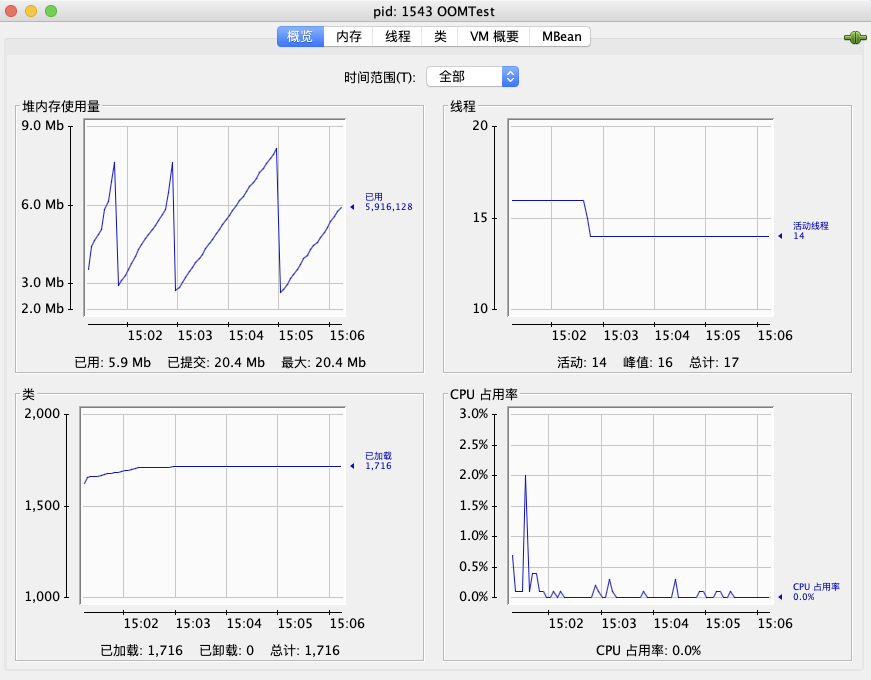Click the 已用 5,916,128 legend label
Screen dimensions: 871x680
388,202
